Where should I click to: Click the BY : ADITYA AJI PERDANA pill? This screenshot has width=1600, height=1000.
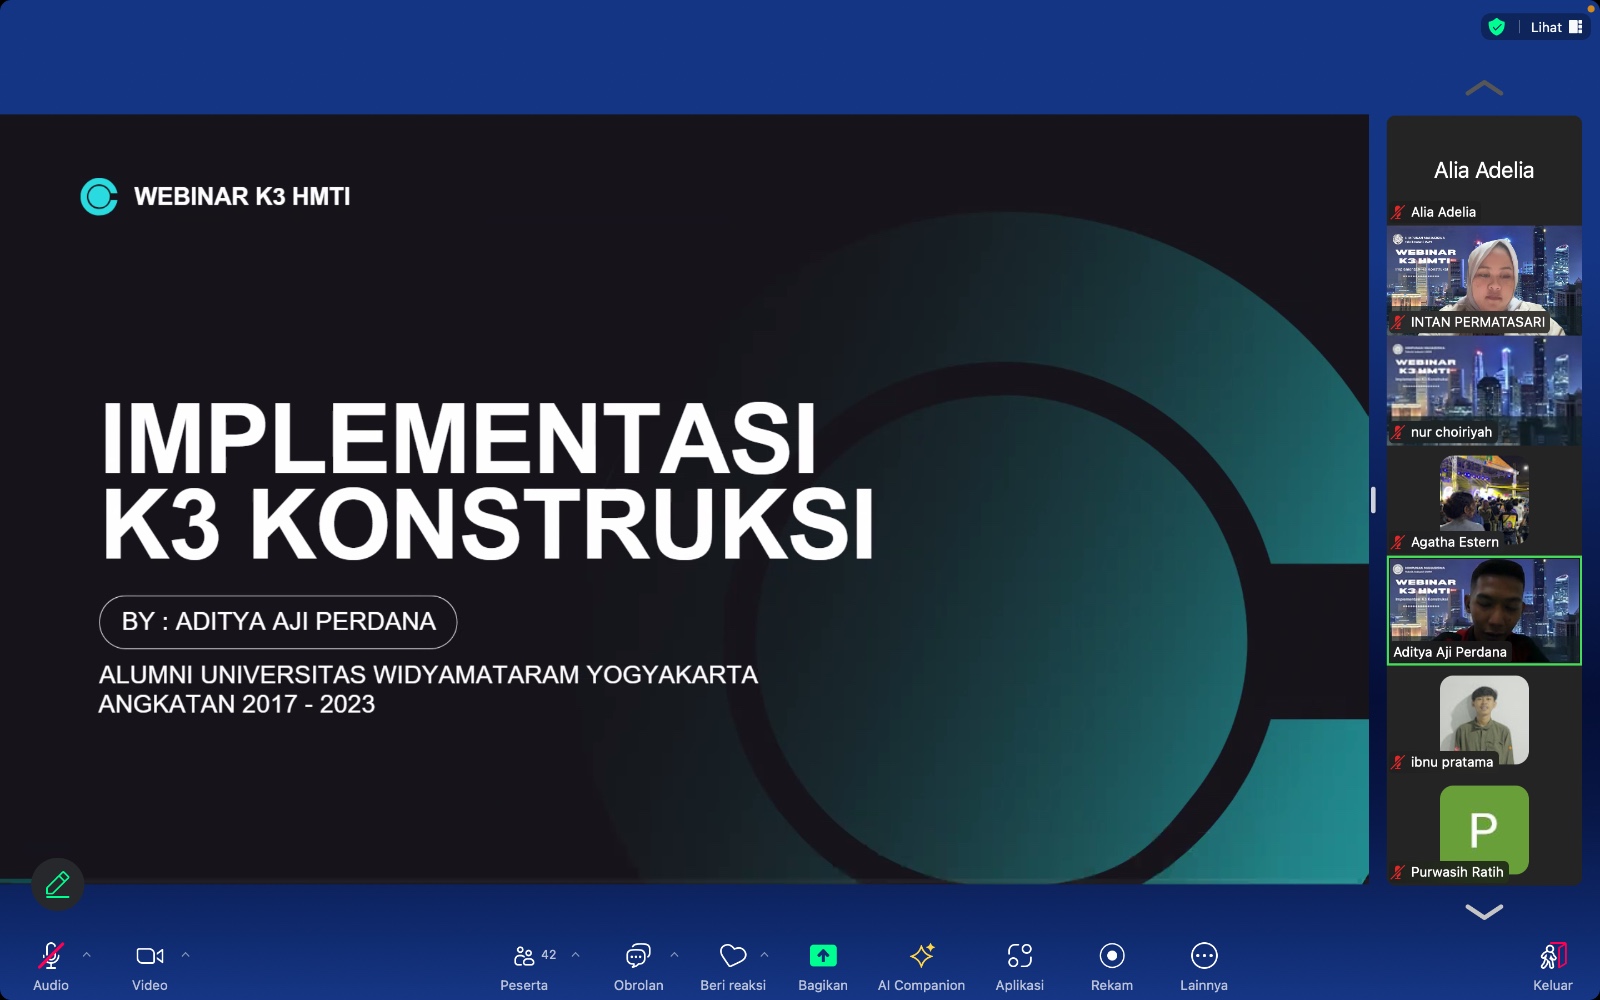pos(278,622)
